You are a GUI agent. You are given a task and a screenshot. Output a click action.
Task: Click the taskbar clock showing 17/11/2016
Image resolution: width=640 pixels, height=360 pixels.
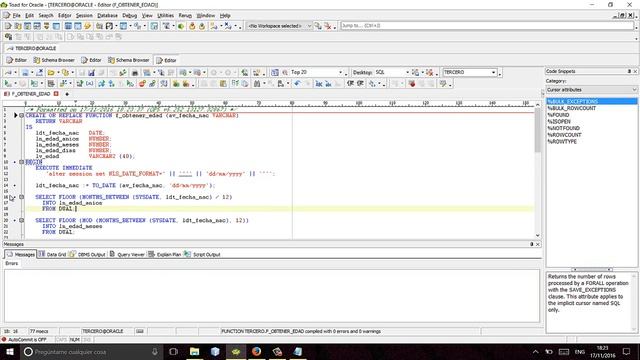coord(602,351)
